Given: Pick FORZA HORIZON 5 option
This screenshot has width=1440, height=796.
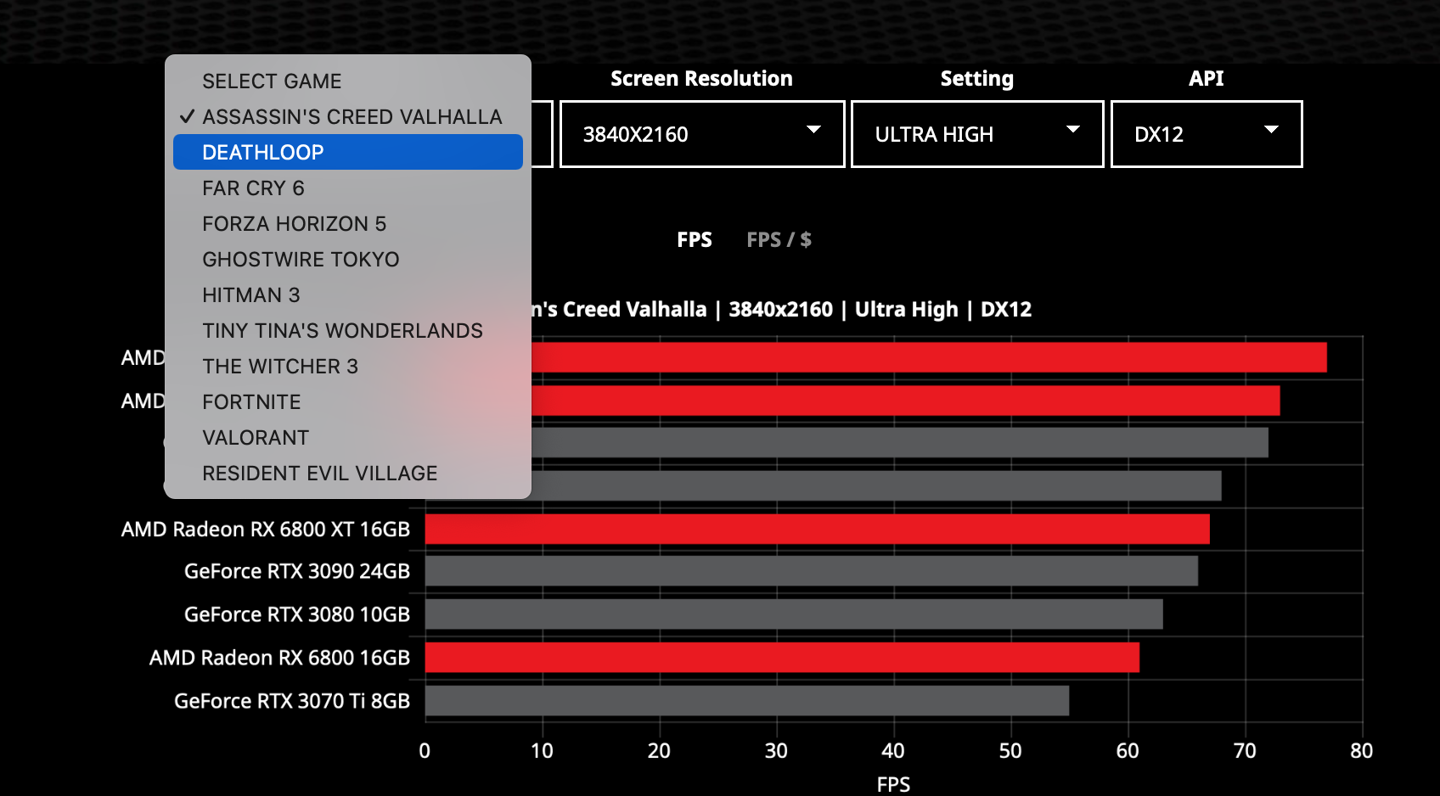Looking at the screenshot, I should [x=347, y=224].
